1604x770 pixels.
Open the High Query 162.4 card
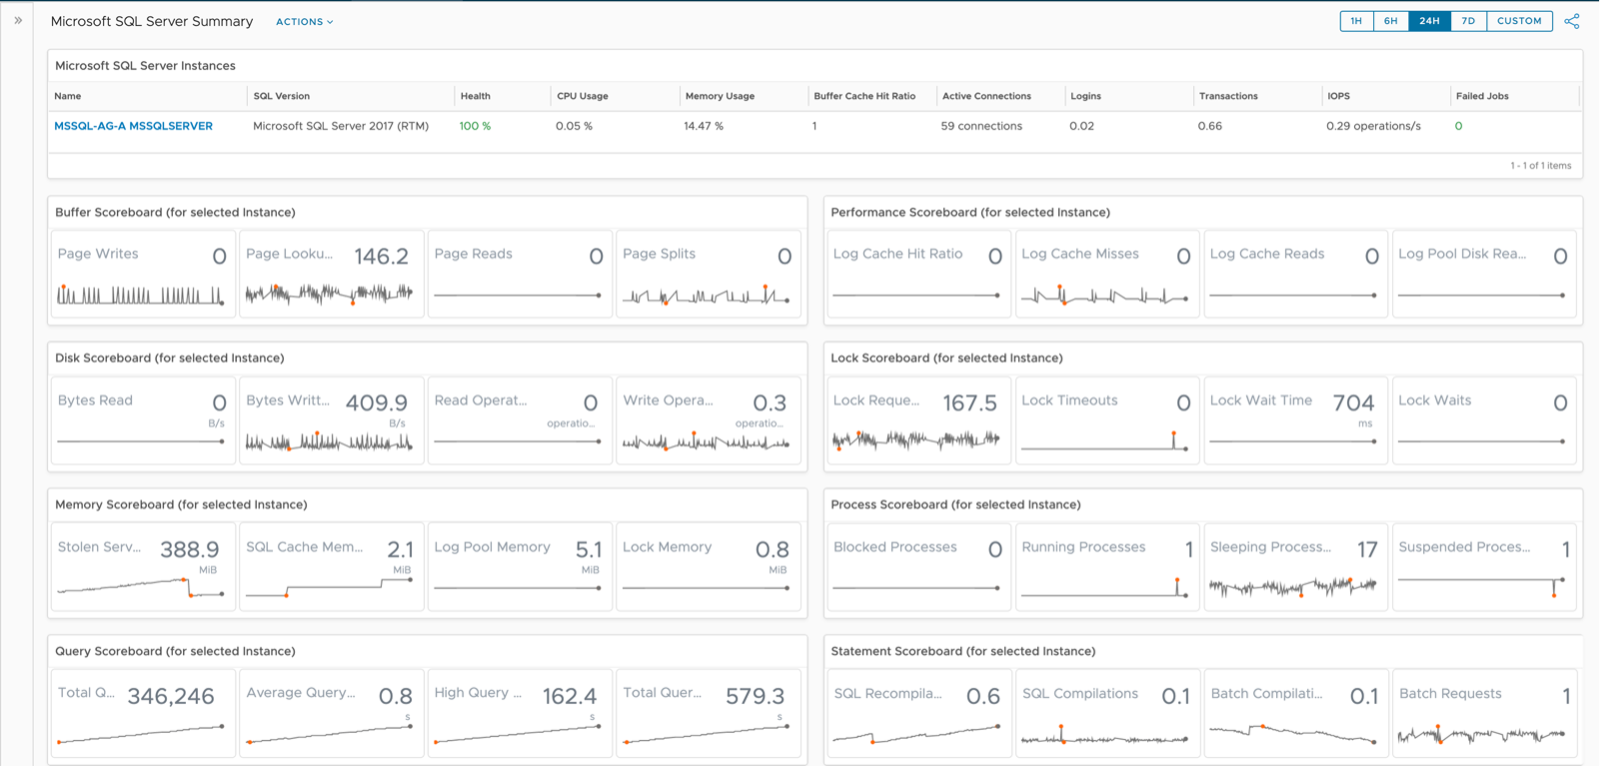coord(520,714)
